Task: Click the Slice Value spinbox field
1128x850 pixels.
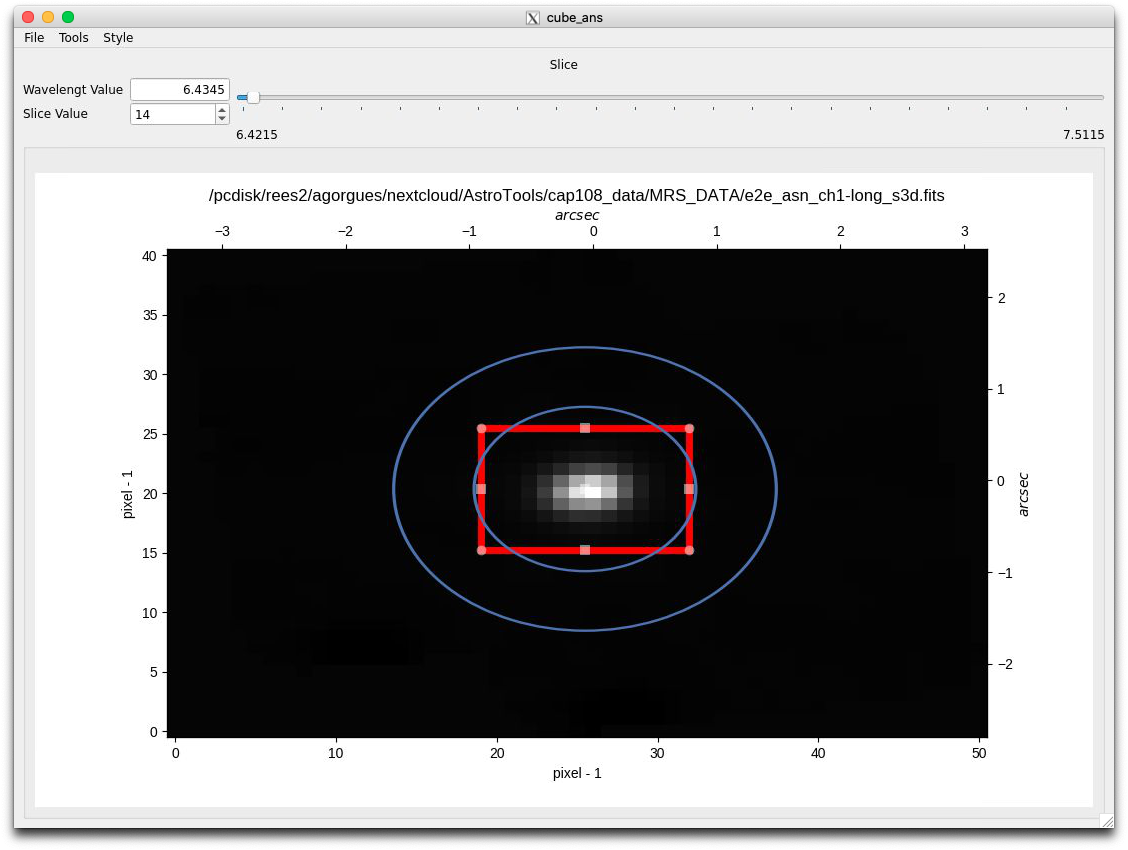Action: (x=173, y=114)
